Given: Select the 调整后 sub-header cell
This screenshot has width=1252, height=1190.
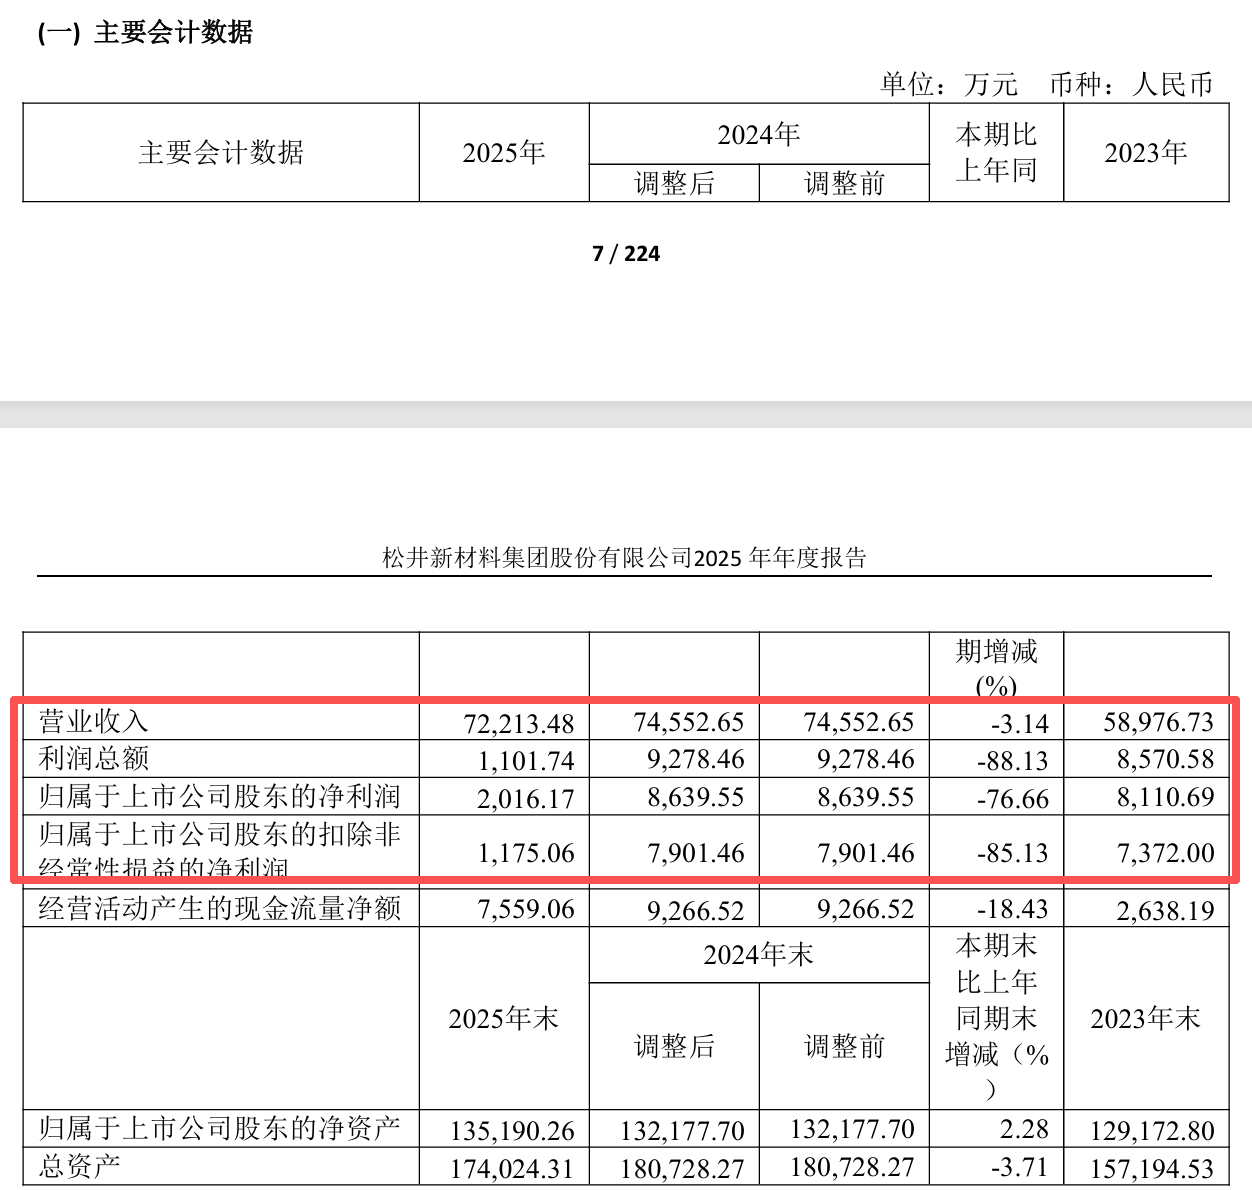Looking at the screenshot, I should (674, 184).
